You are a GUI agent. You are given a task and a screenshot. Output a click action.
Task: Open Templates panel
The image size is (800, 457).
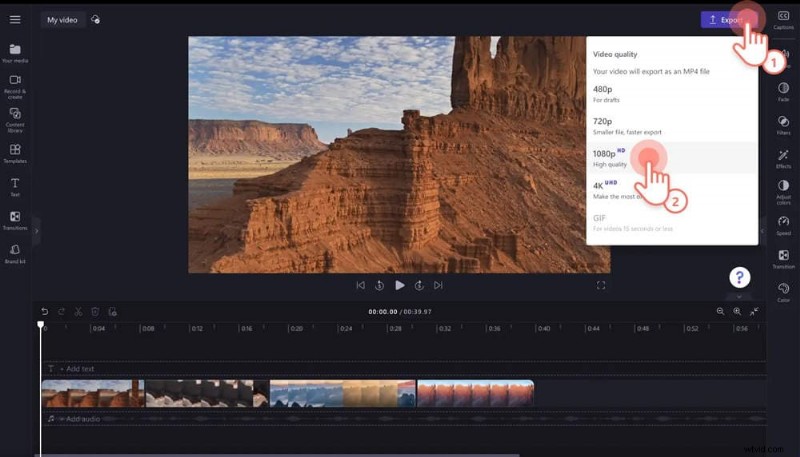(x=15, y=154)
